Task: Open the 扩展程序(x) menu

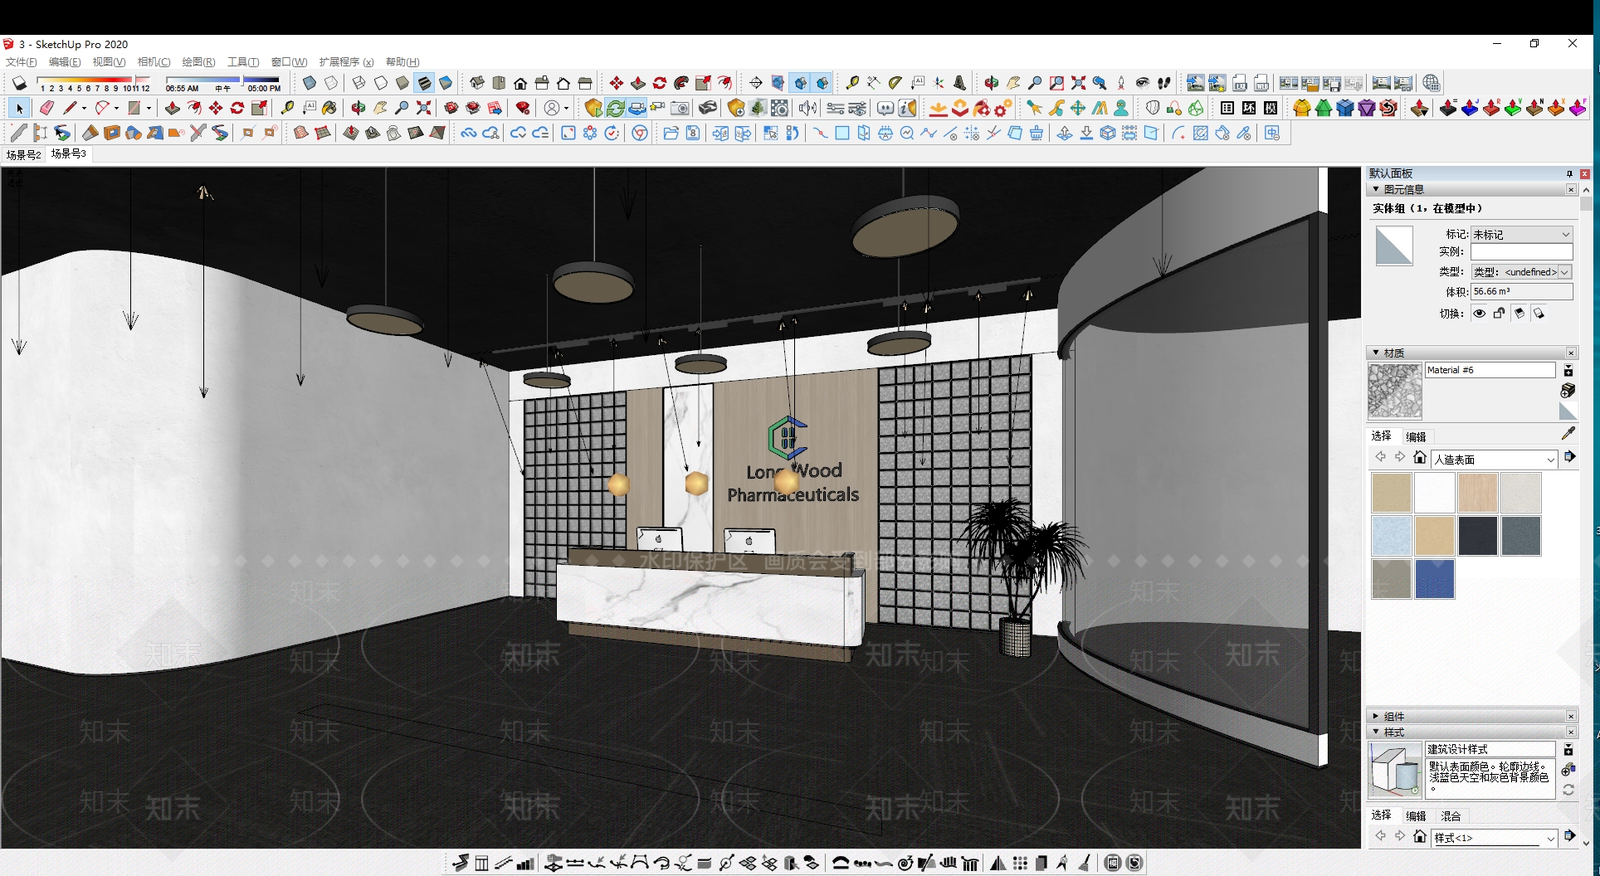Action: pyautogui.click(x=346, y=62)
